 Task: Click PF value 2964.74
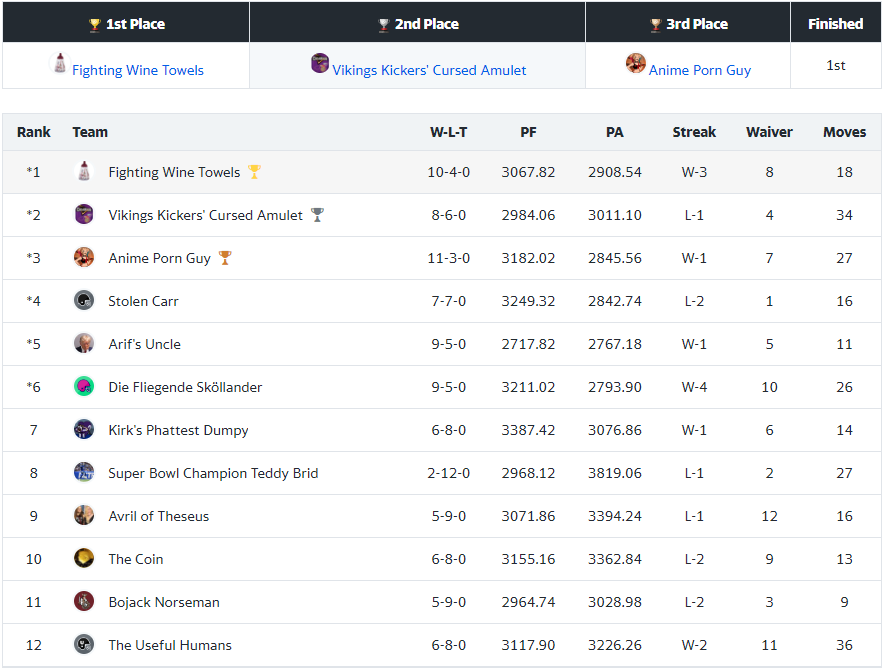[x=528, y=602]
